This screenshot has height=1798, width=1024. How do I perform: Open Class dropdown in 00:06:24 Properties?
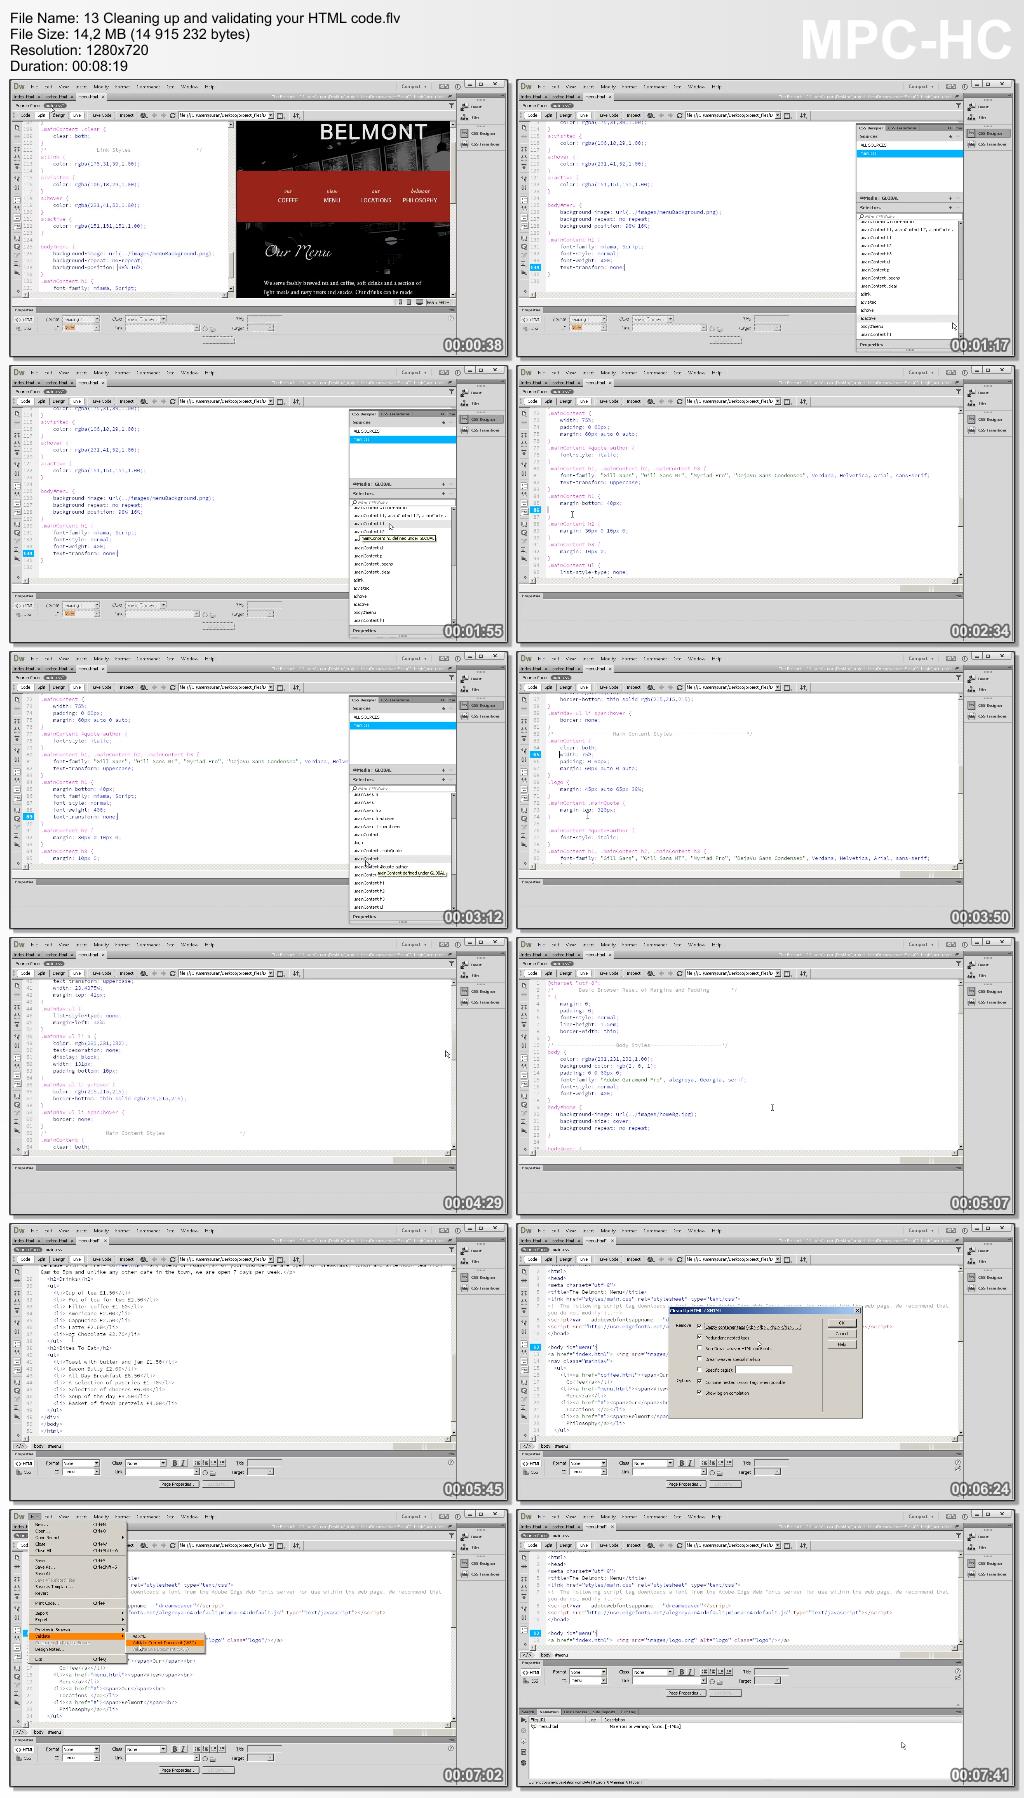[x=652, y=1463]
